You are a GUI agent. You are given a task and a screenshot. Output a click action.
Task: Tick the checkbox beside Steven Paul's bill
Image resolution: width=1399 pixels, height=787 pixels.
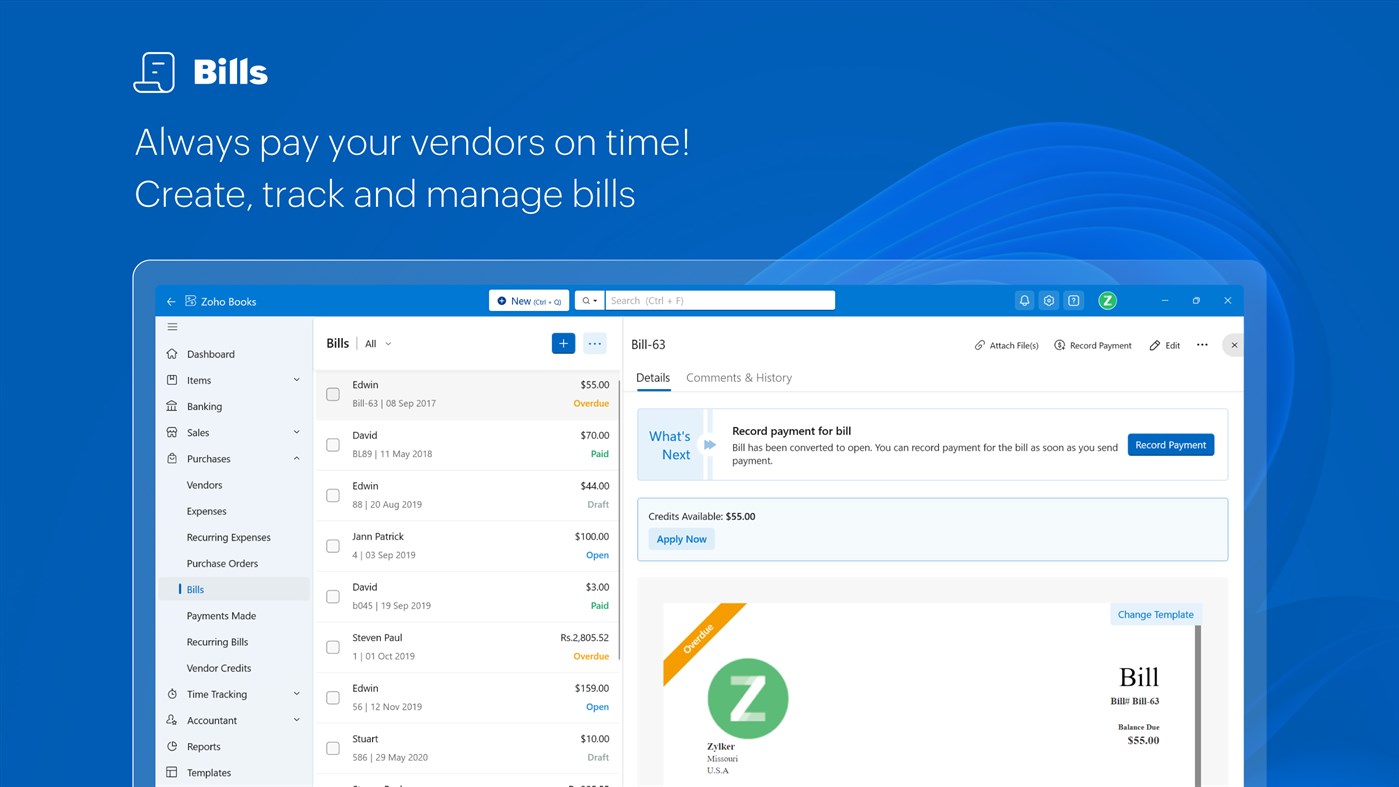[332, 646]
